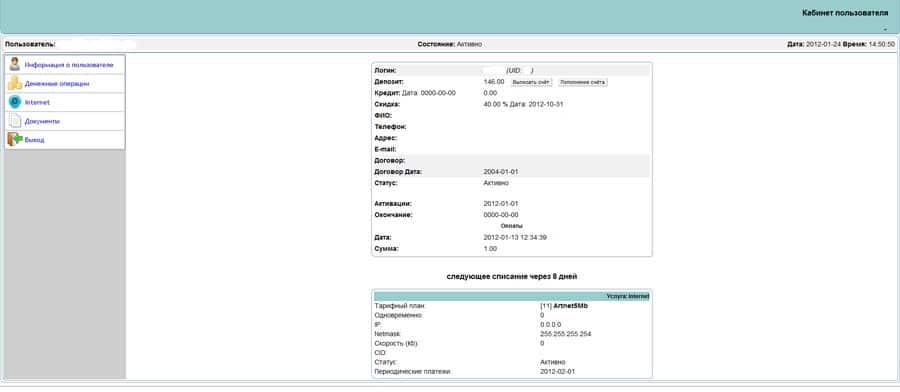Screen dimensions: 900x392
Task: Click Окончание value 0000-00-00
Action: coord(501,215)
